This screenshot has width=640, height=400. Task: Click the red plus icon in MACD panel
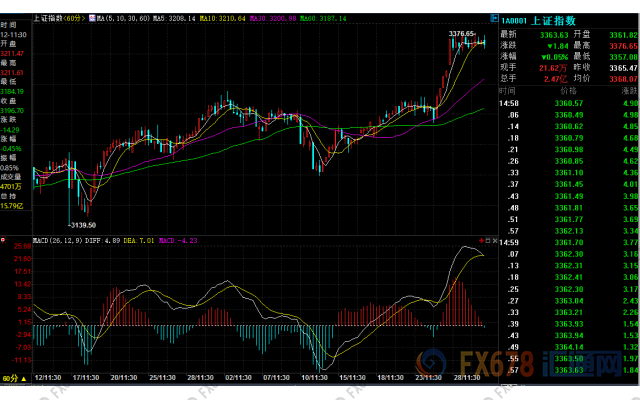483,241
